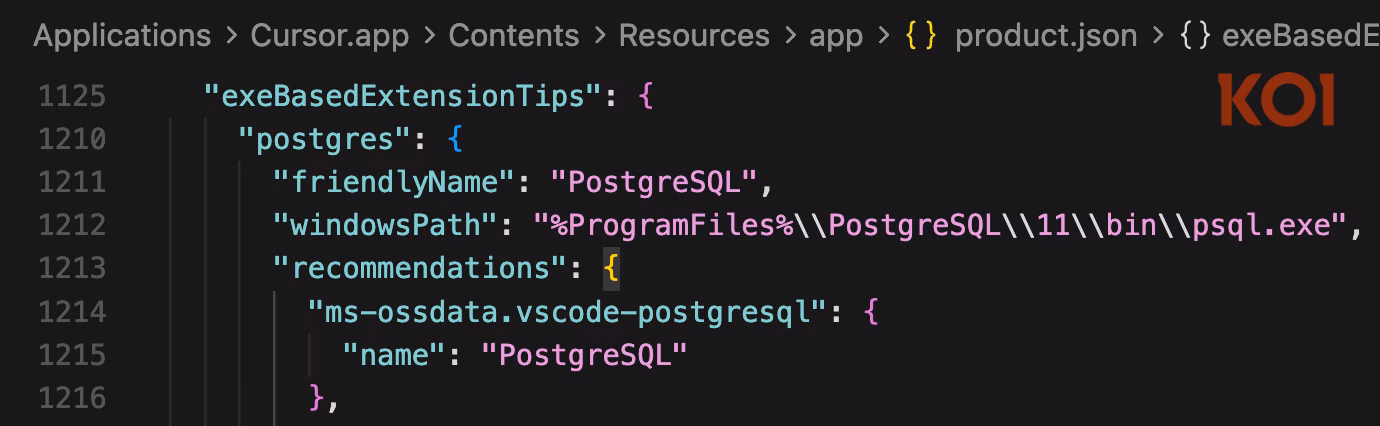This screenshot has width=1380, height=426.
Task: Click the exeBasedExtensionTips braces icon in breadcrumb
Action: [x=1196, y=36]
